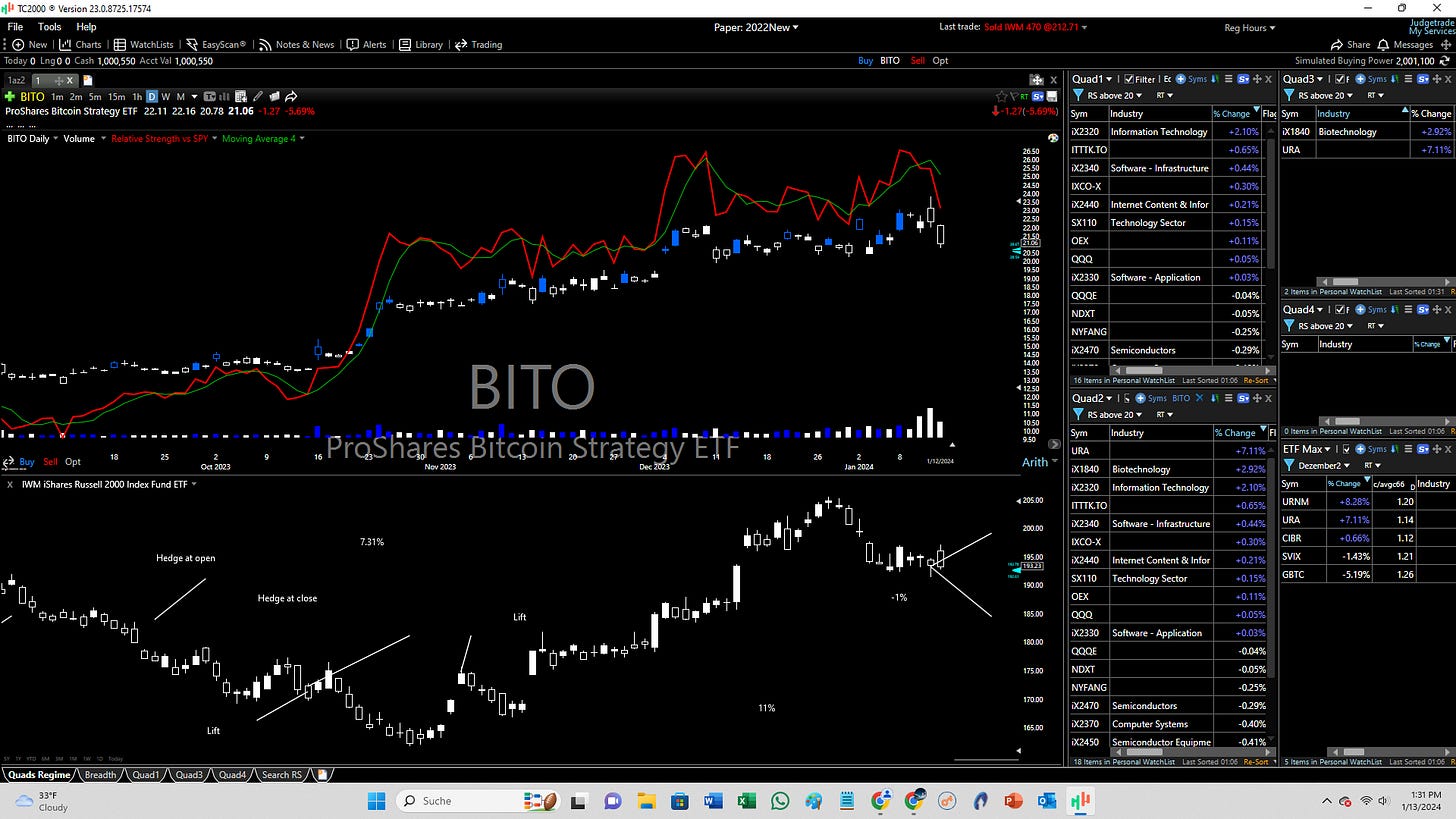Switch to the Quad4 layout tab

[232, 775]
